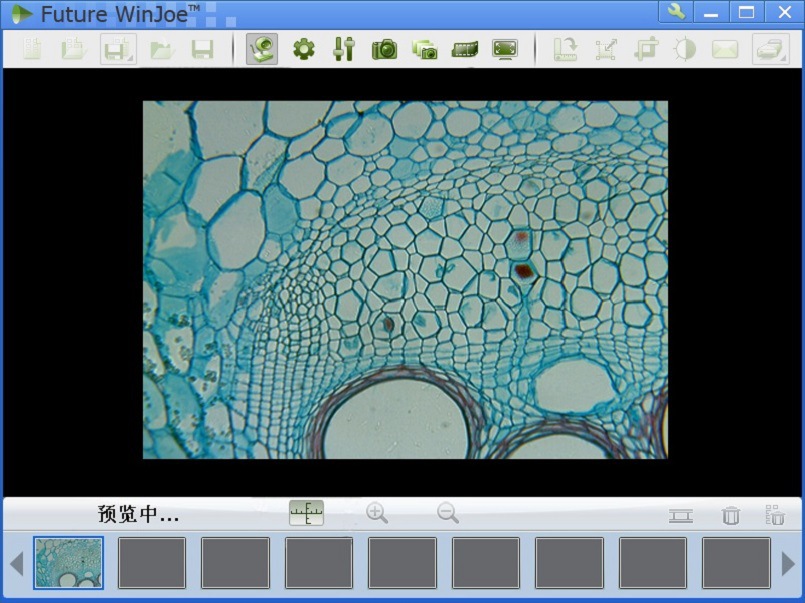Toggle the ruler measurement scale
The image size is (805, 603).
click(x=306, y=514)
